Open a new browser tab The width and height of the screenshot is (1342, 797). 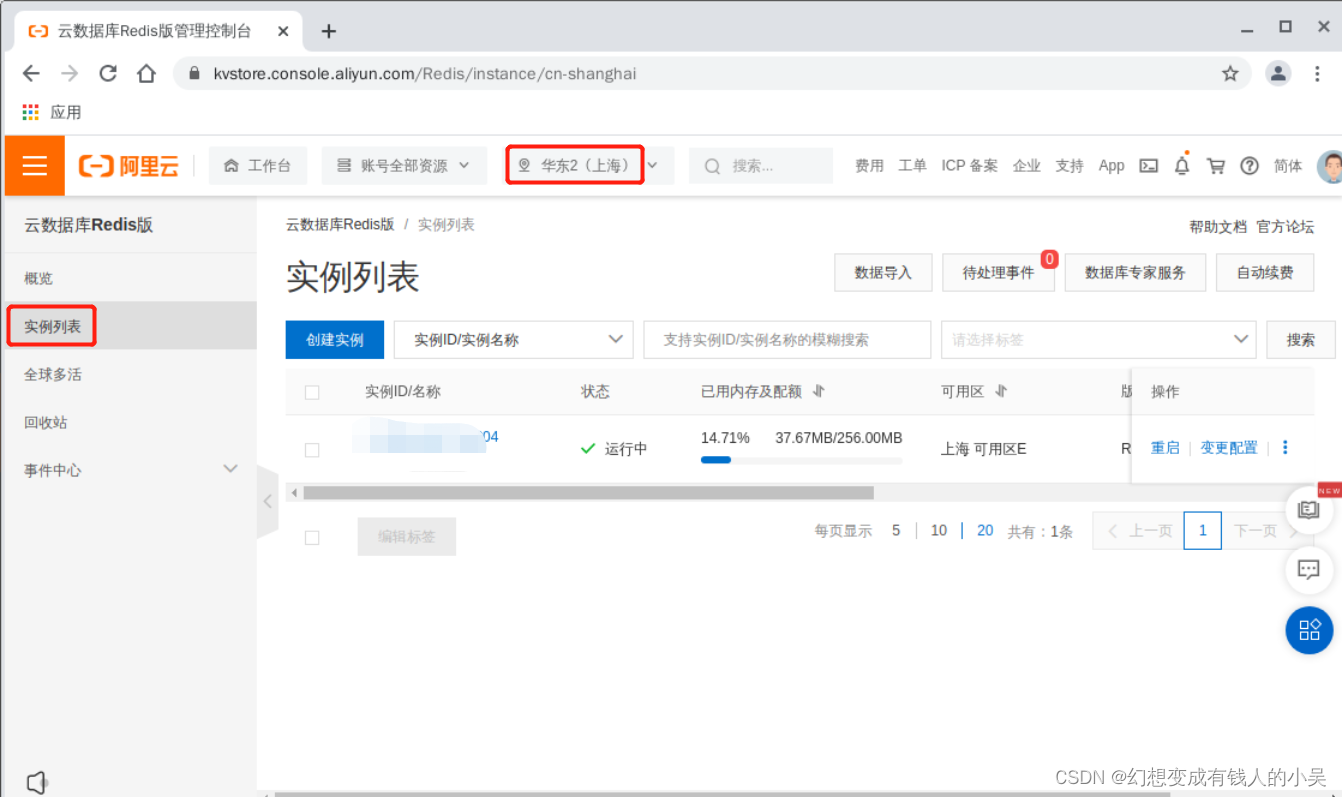(x=329, y=31)
